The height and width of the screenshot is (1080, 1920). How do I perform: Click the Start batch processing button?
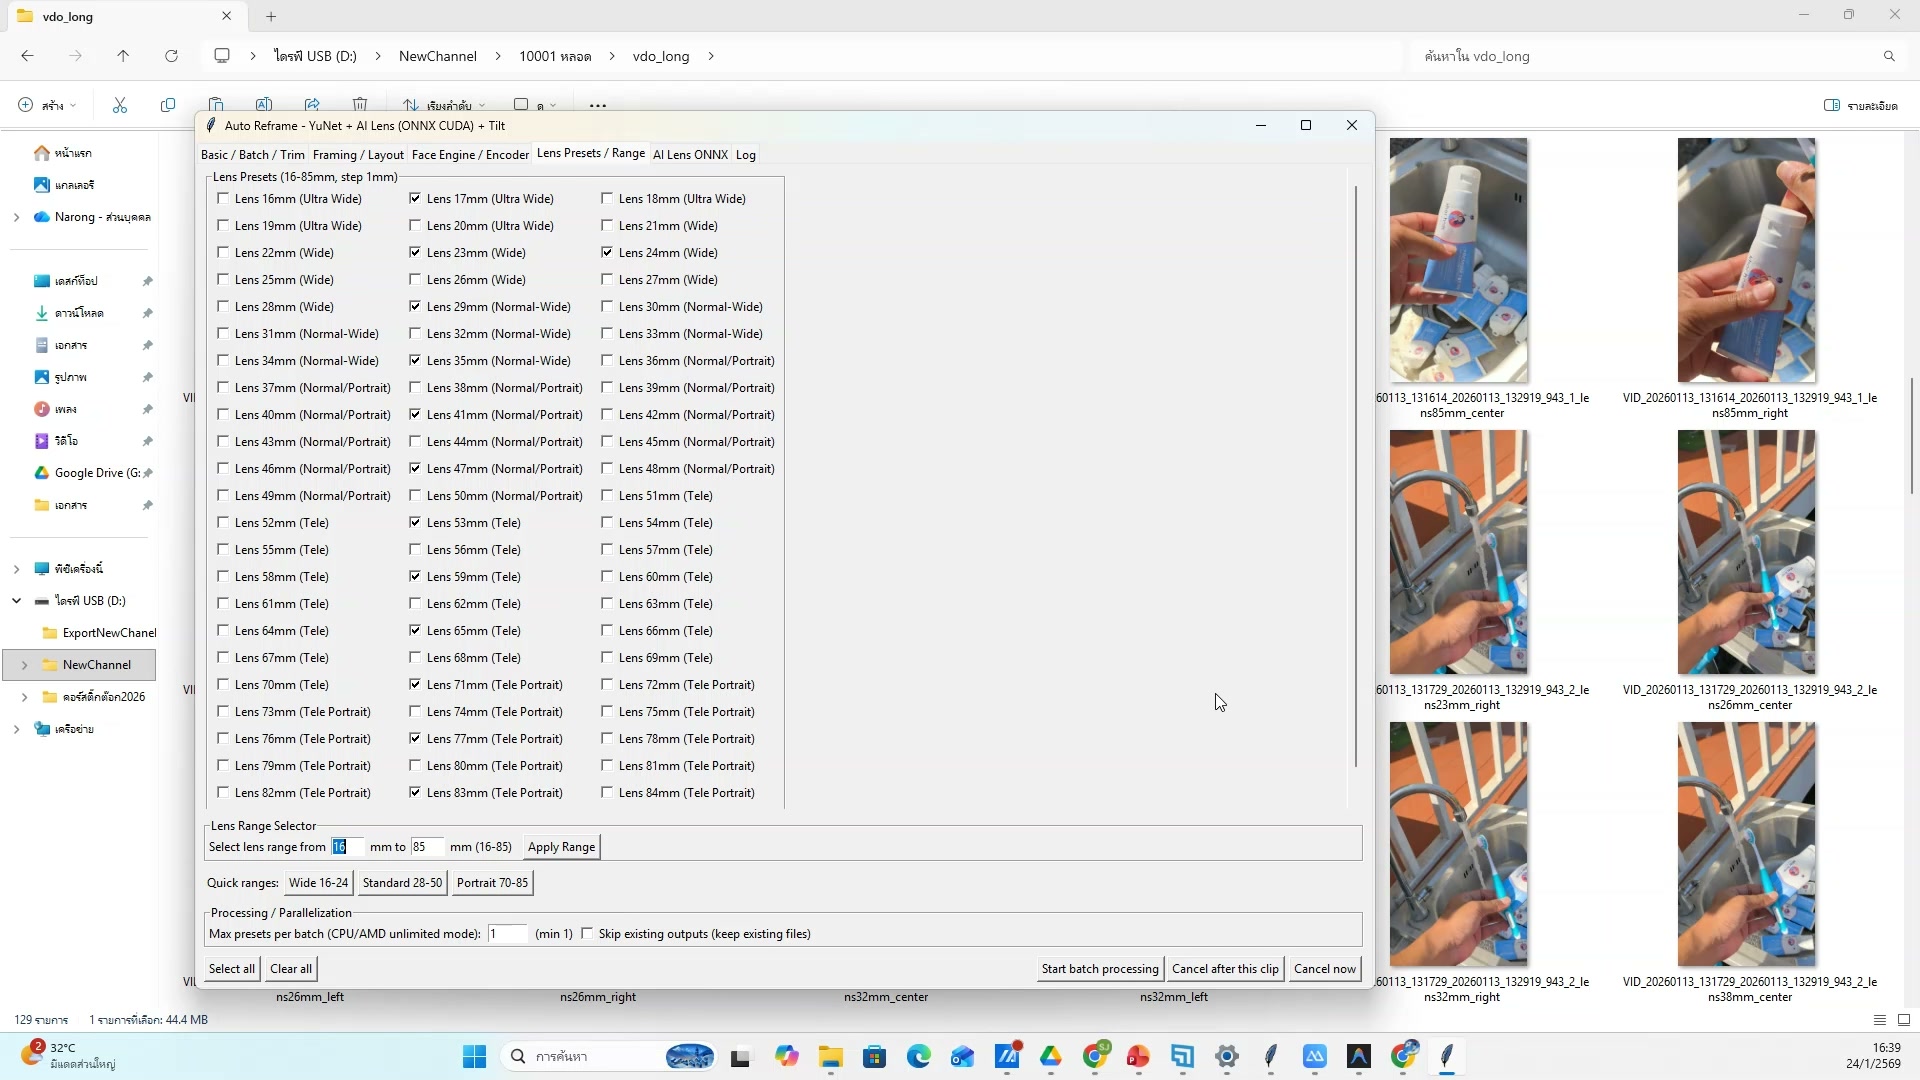(x=1099, y=968)
